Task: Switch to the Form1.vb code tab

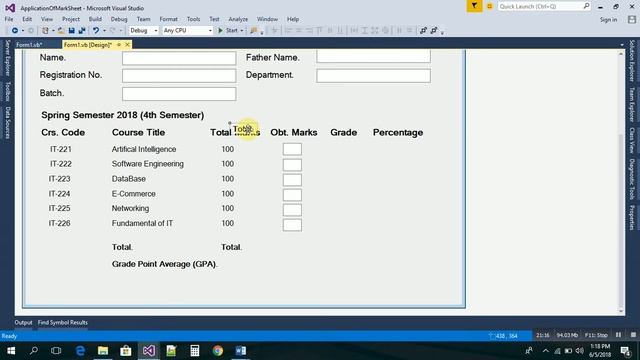Action: coord(29,45)
